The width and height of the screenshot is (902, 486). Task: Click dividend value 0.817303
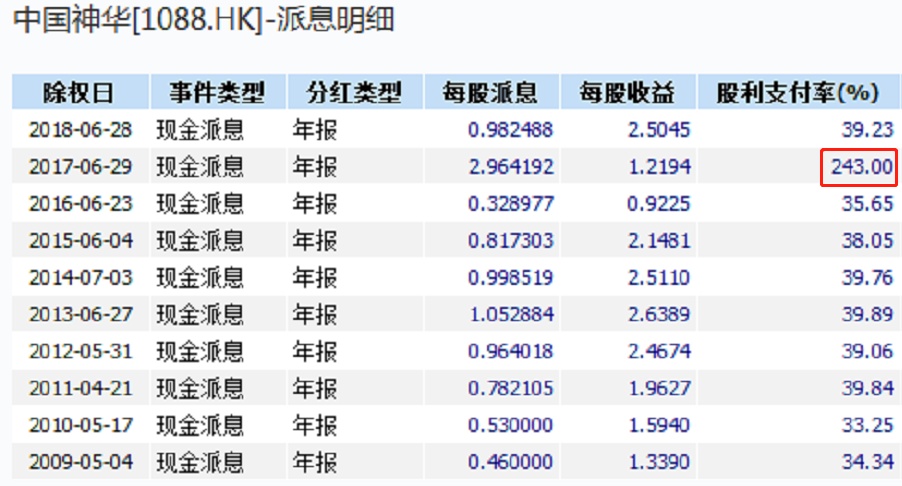coord(511,240)
